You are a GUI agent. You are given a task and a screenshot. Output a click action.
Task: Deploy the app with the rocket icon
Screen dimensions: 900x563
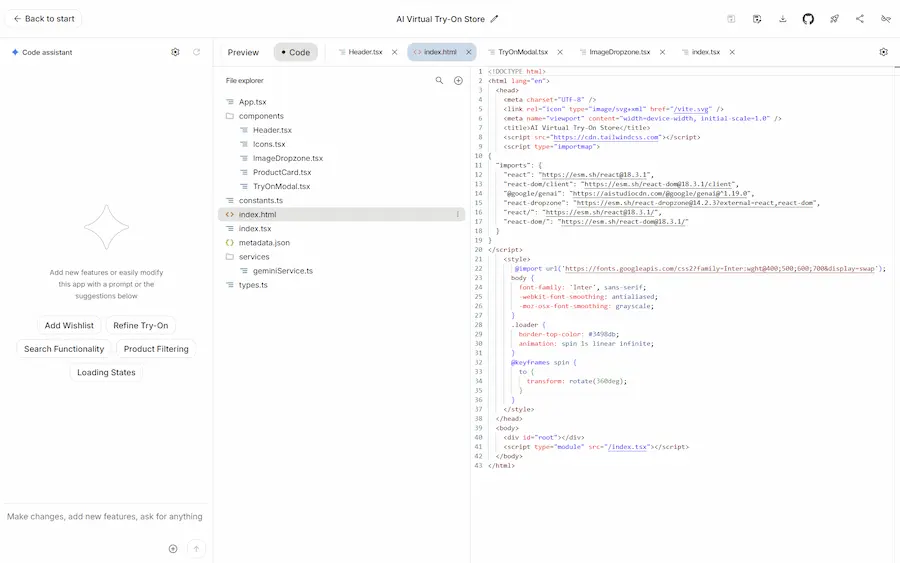click(x=834, y=19)
